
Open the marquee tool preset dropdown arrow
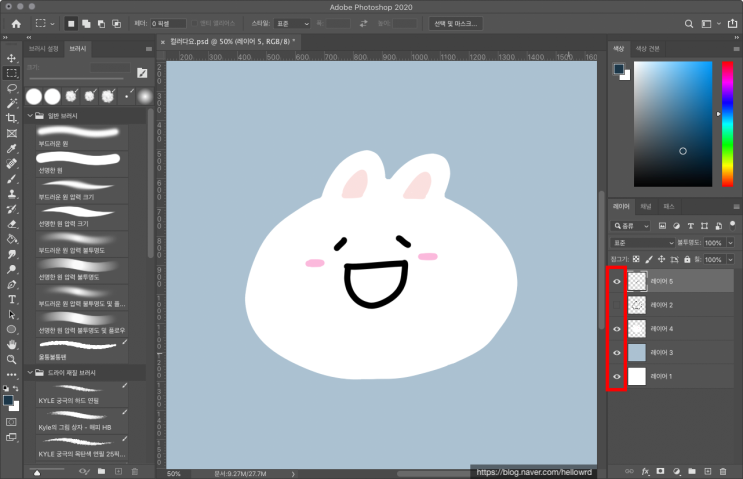52,24
